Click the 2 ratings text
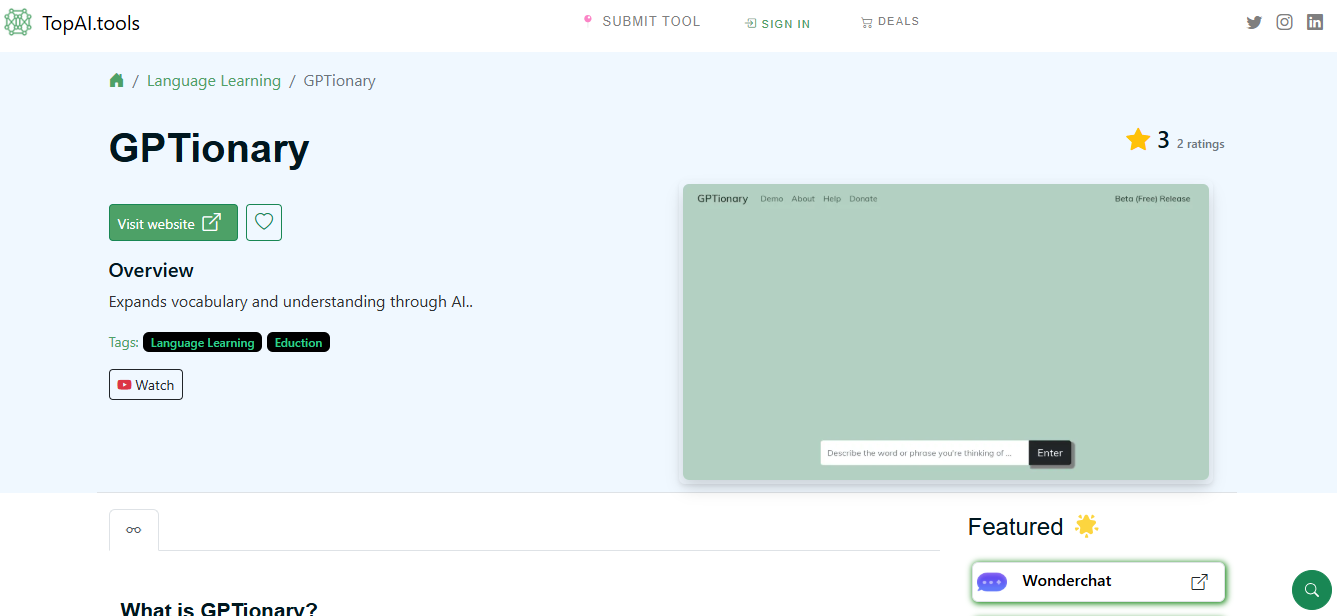Screen dimensions: 1337x616 point(1200,144)
